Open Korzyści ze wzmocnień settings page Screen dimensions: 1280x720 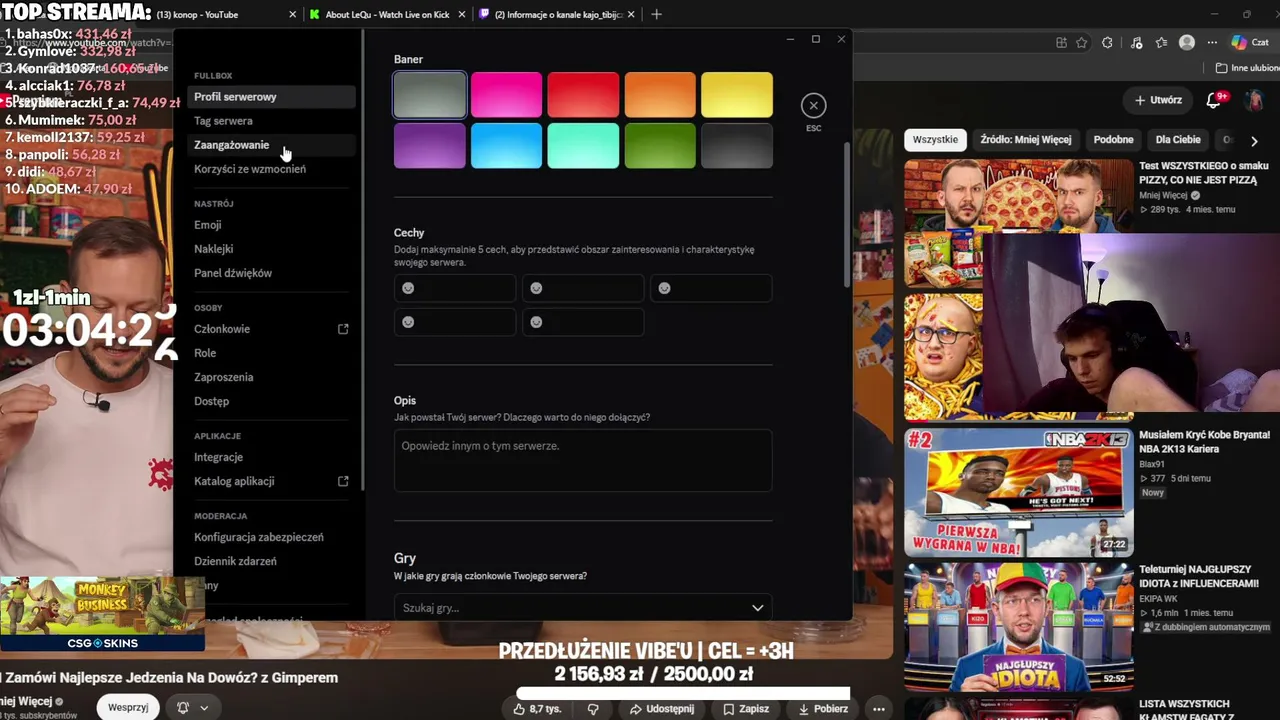pos(271,169)
